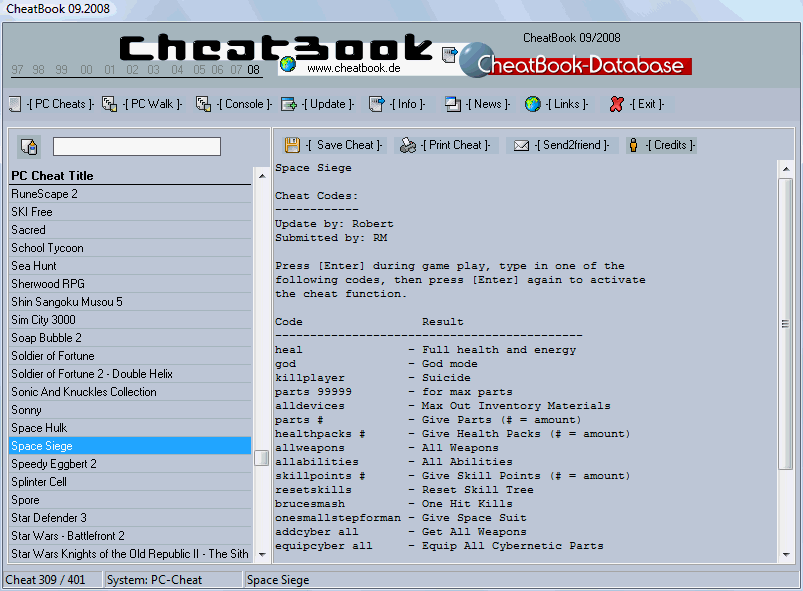This screenshot has width=803, height=591.
Task: Select Sherwood RPG in the list
Action: tap(131, 284)
